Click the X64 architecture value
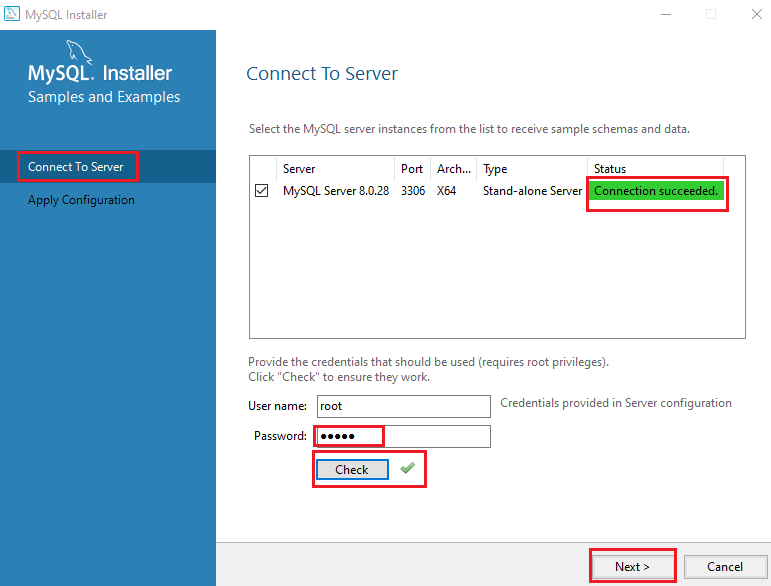 pos(446,191)
